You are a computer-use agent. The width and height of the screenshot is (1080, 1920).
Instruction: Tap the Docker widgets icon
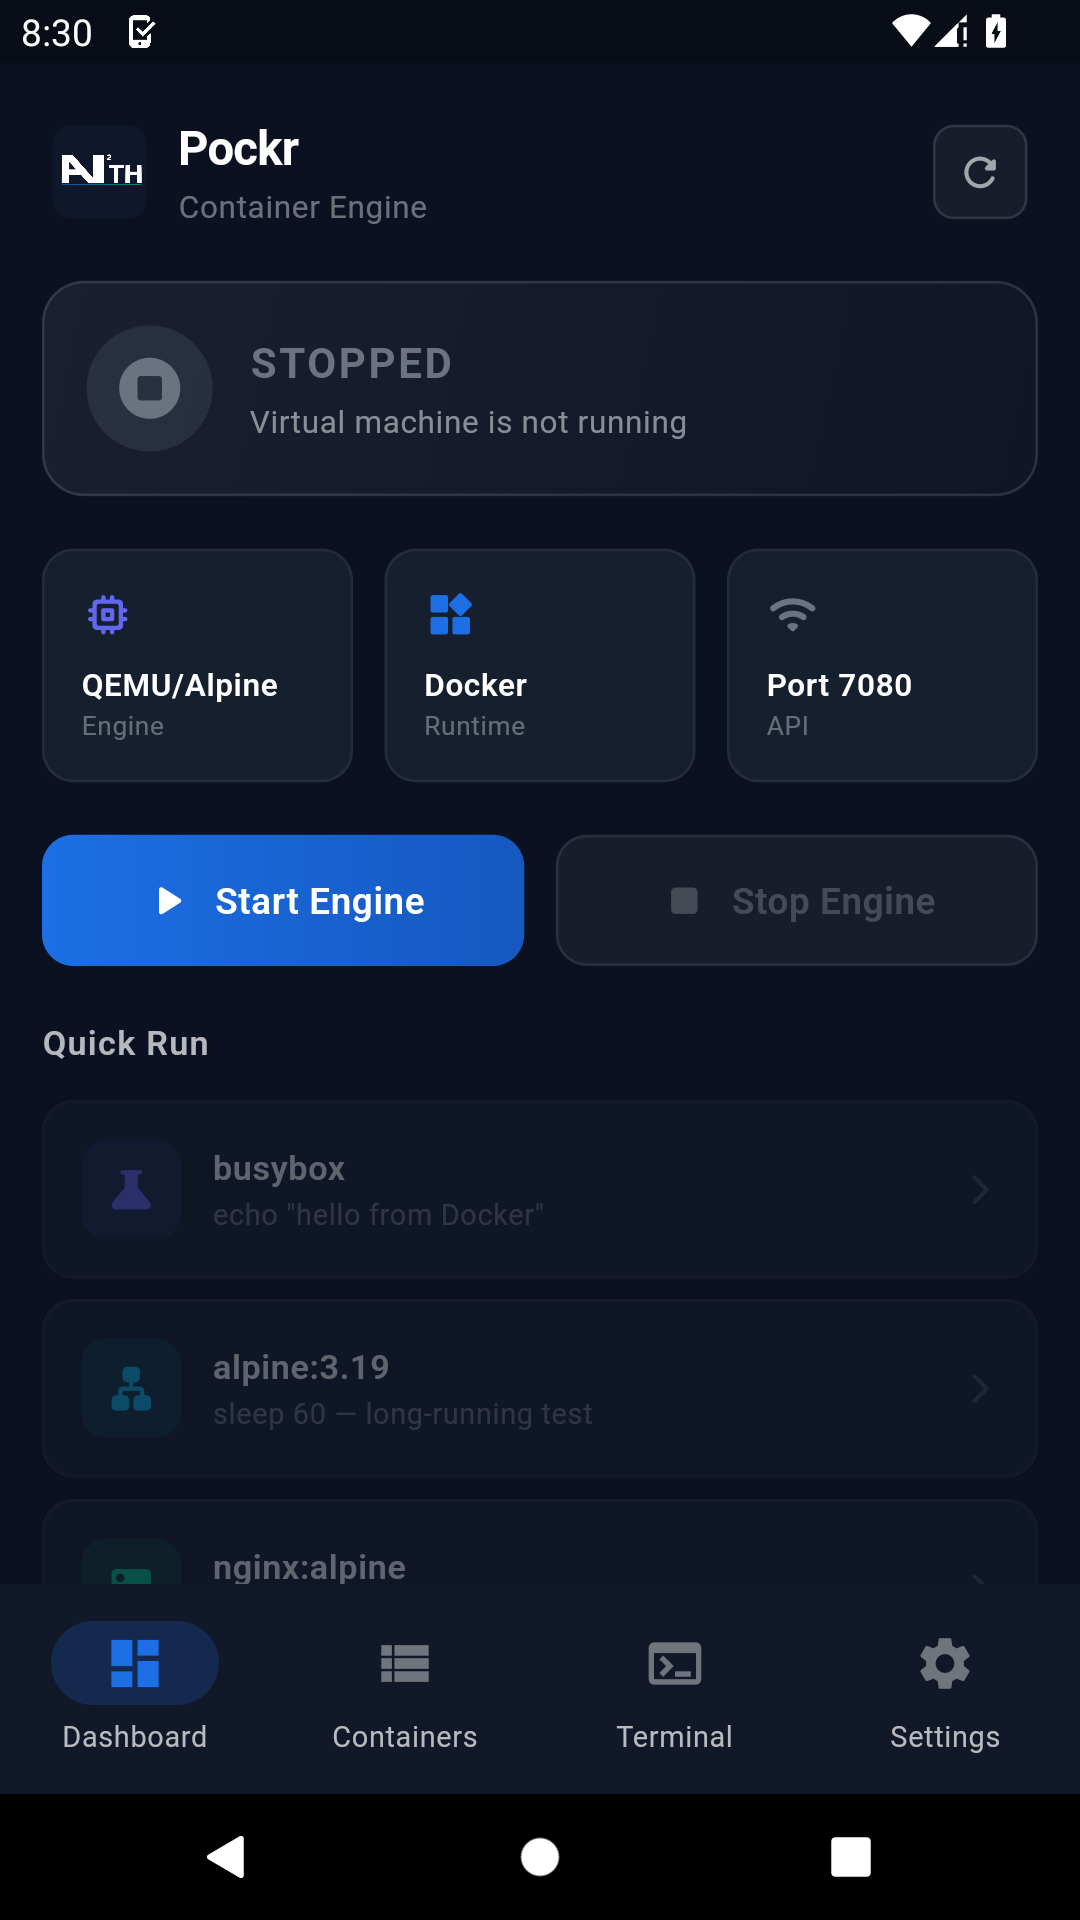click(450, 614)
